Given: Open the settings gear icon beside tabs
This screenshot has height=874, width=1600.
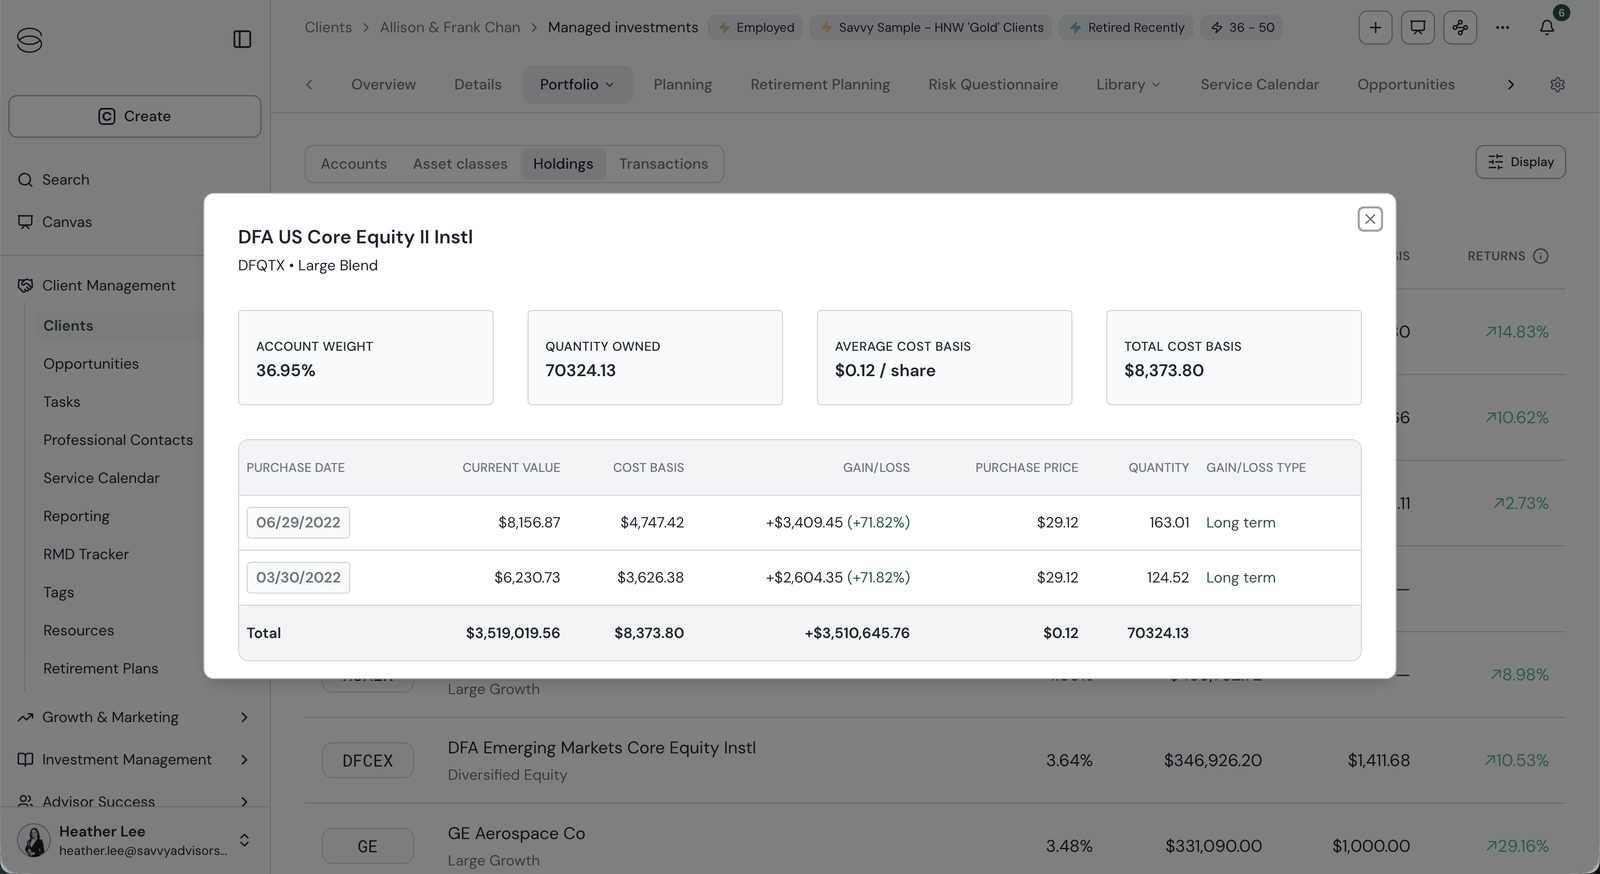Looking at the screenshot, I should pyautogui.click(x=1557, y=85).
